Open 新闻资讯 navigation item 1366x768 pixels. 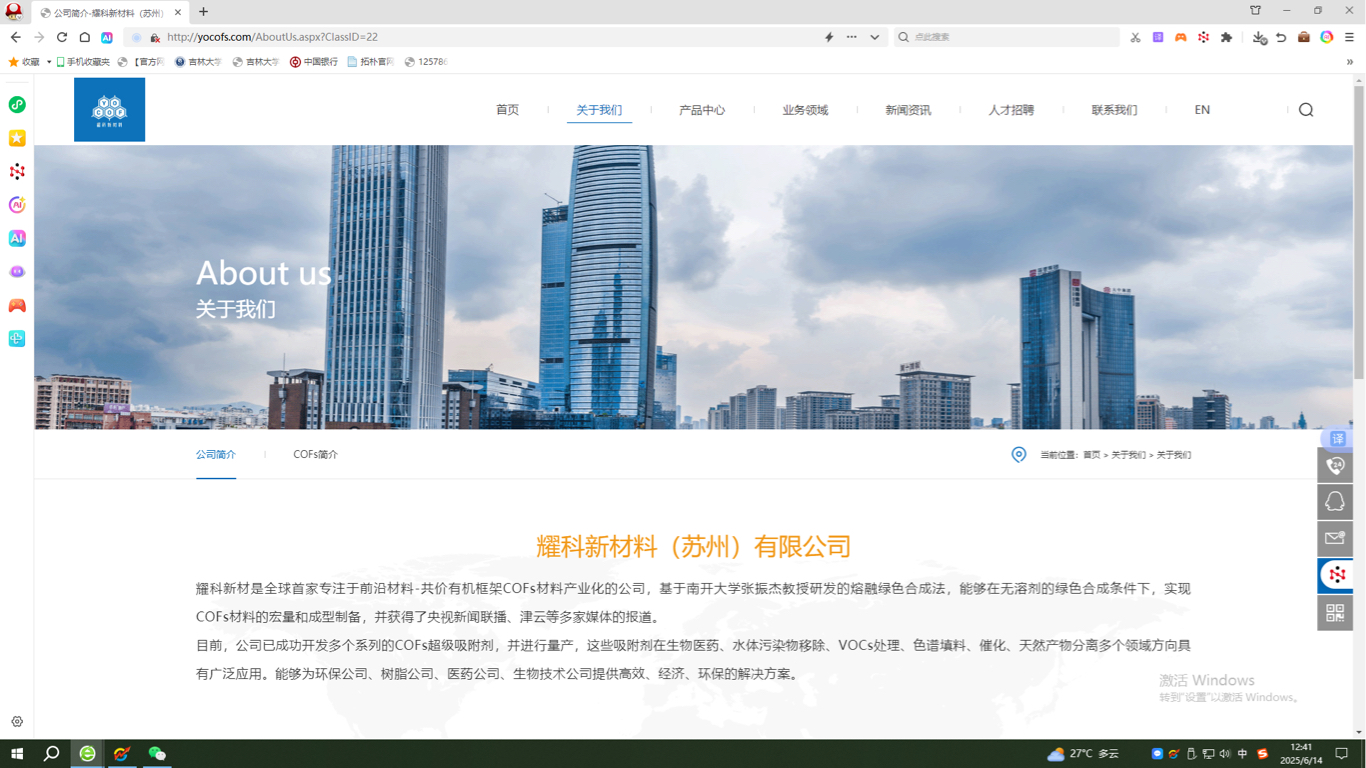908,110
